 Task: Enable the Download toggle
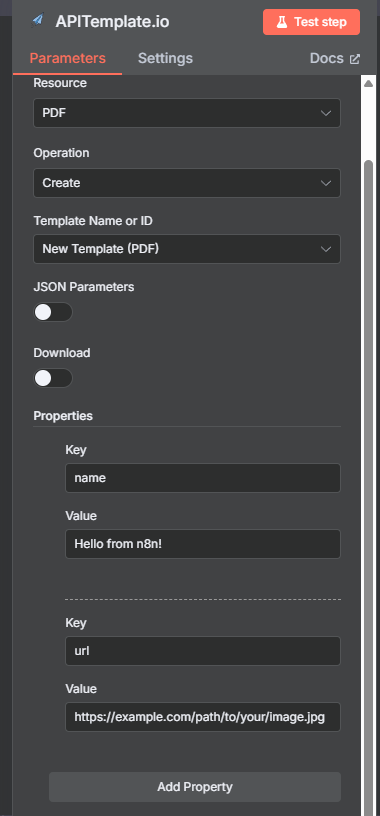click(x=53, y=378)
